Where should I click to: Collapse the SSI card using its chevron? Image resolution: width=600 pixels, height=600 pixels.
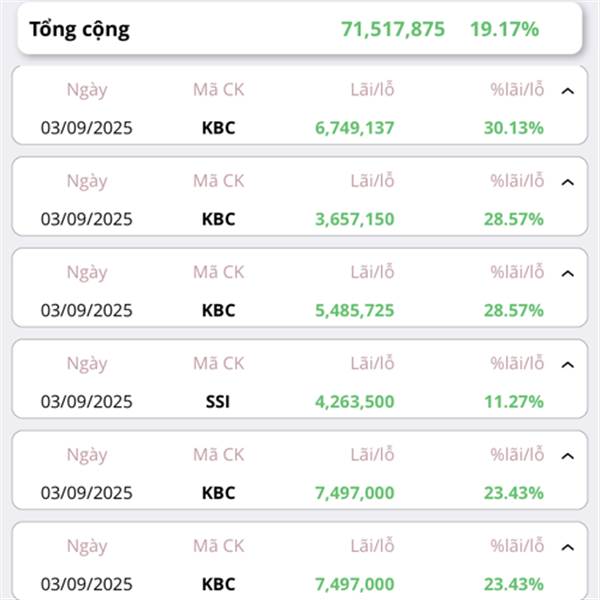coord(567,365)
